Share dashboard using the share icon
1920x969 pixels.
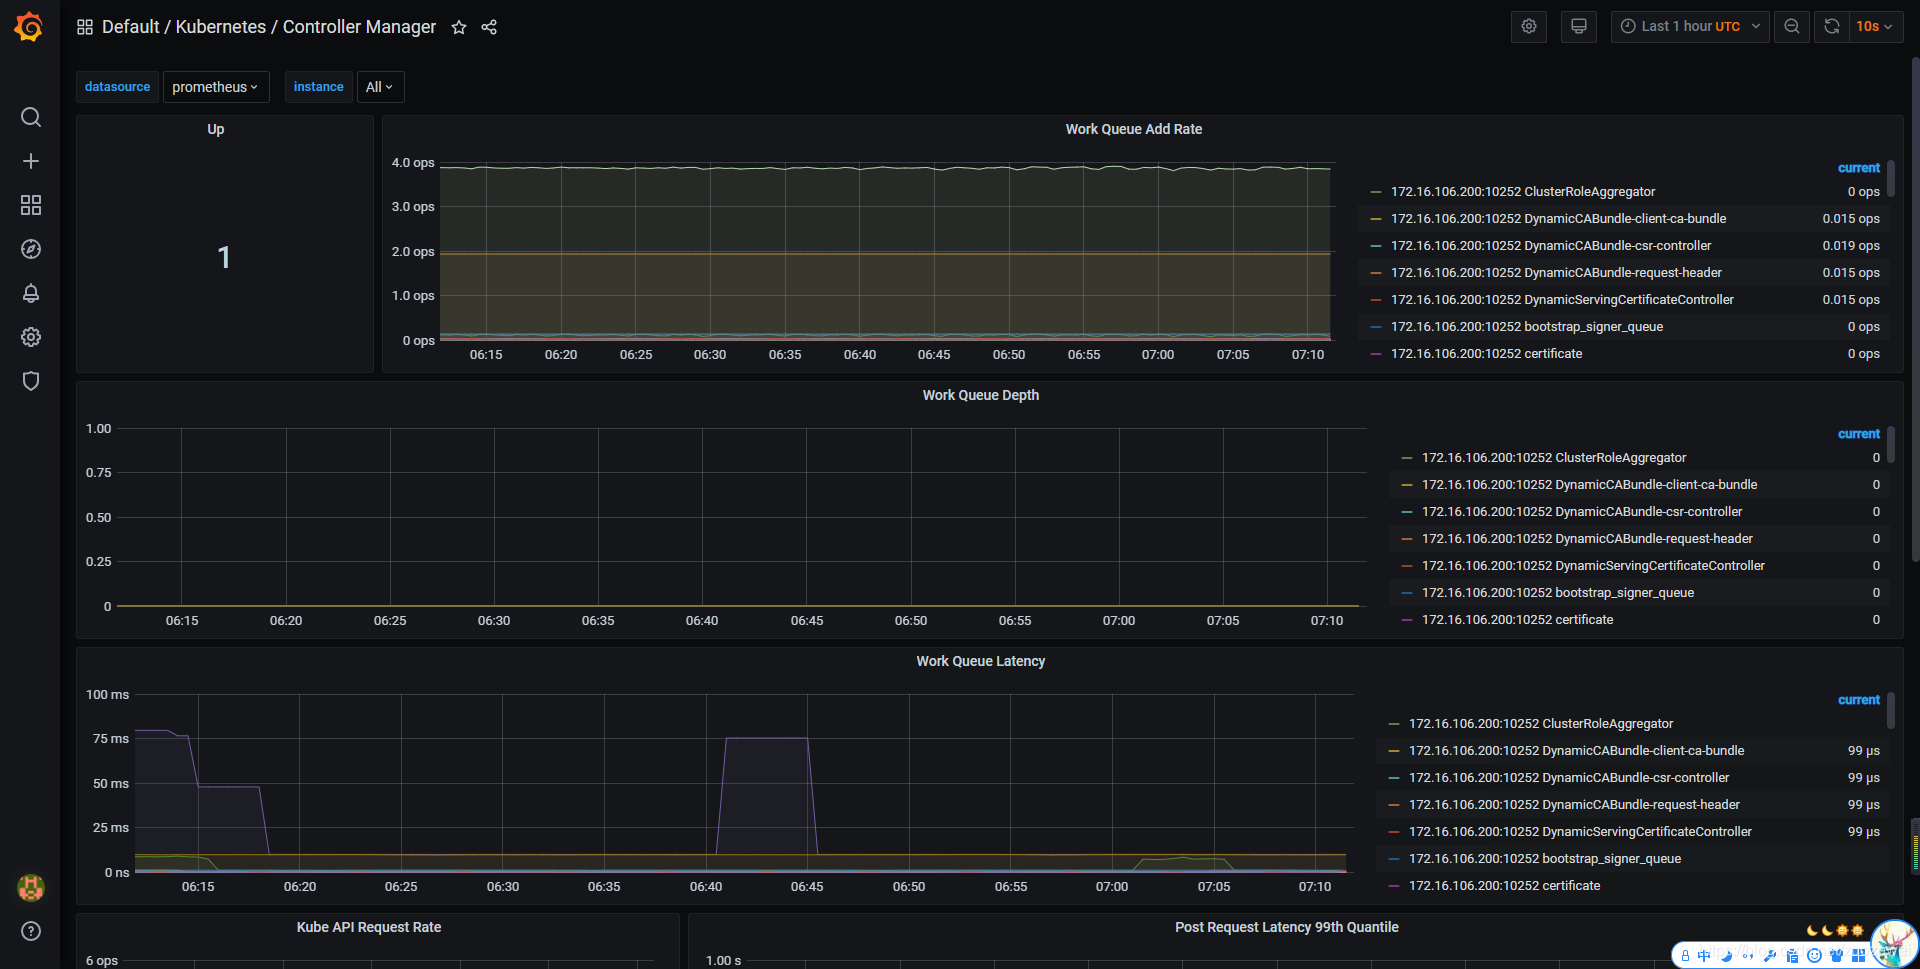489,27
